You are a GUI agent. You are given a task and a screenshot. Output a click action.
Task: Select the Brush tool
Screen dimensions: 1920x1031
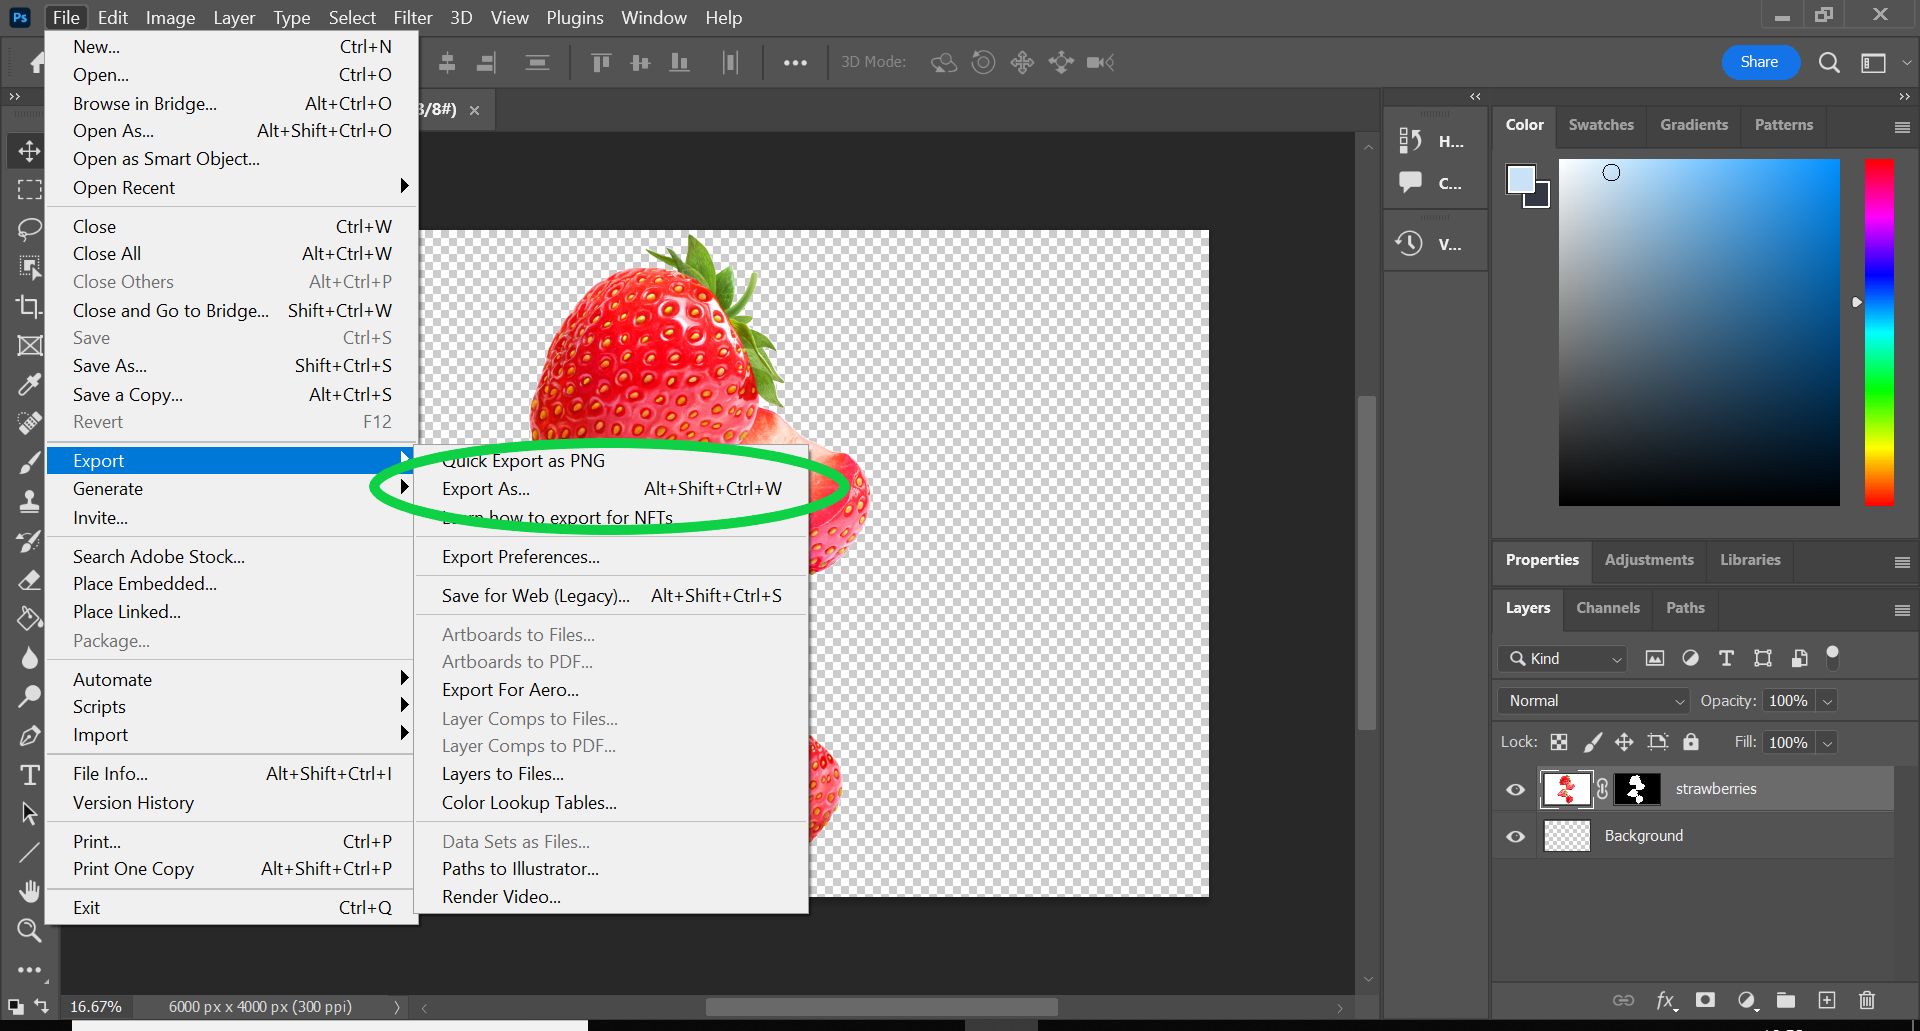pos(29,462)
